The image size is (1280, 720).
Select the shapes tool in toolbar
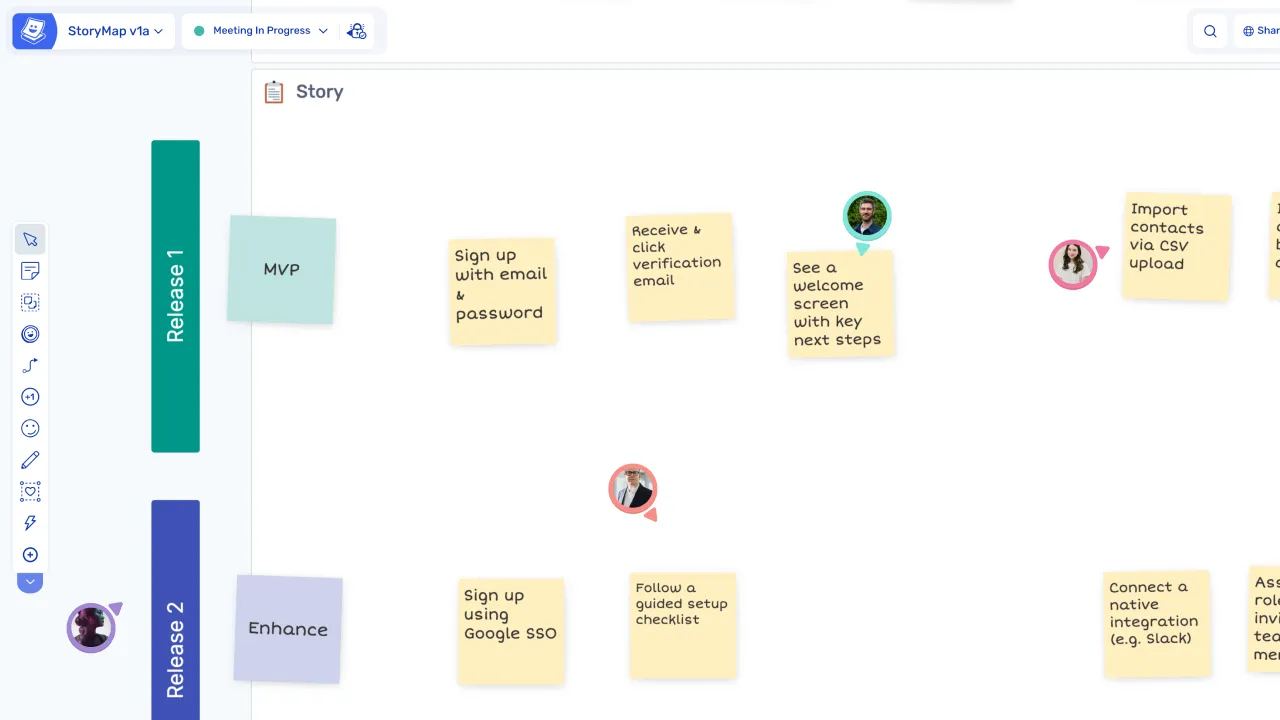tap(30, 302)
